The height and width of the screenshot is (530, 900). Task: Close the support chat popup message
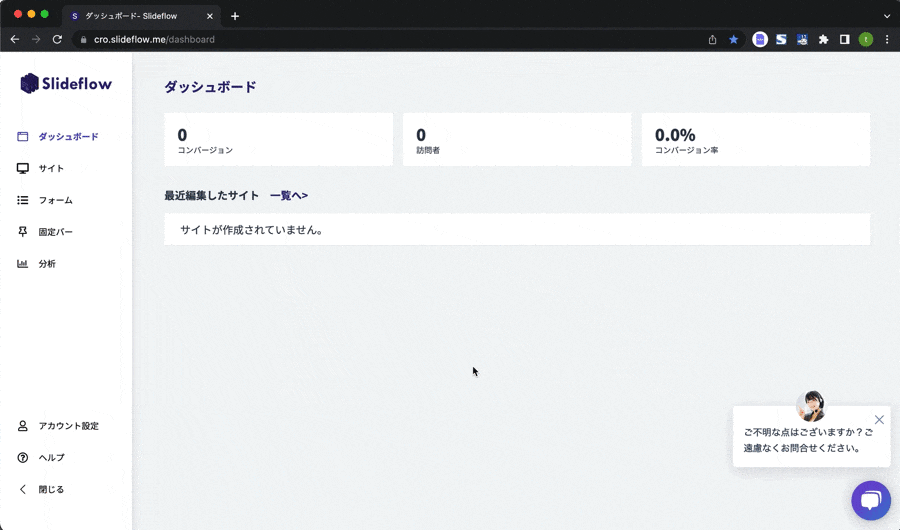coord(879,420)
